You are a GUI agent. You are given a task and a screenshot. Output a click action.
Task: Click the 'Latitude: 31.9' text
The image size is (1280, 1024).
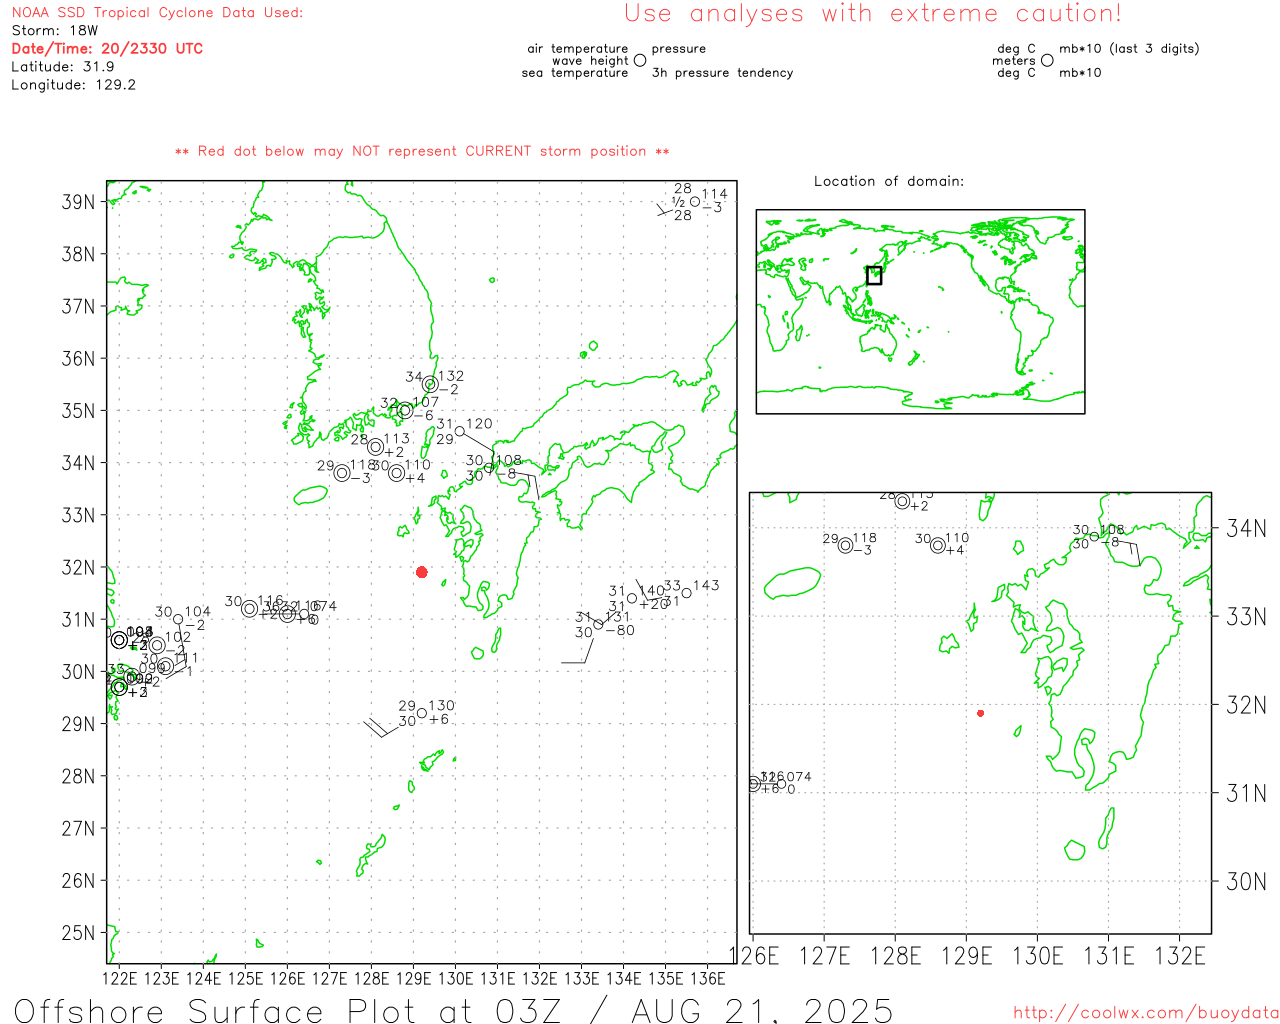coord(63,67)
